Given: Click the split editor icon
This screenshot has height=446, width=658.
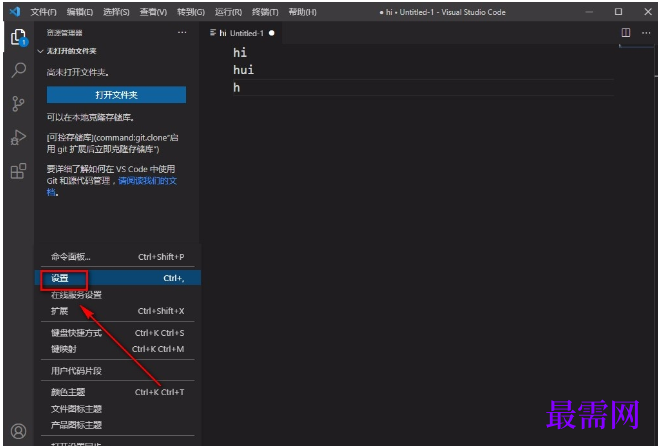Looking at the screenshot, I should pos(626,32).
